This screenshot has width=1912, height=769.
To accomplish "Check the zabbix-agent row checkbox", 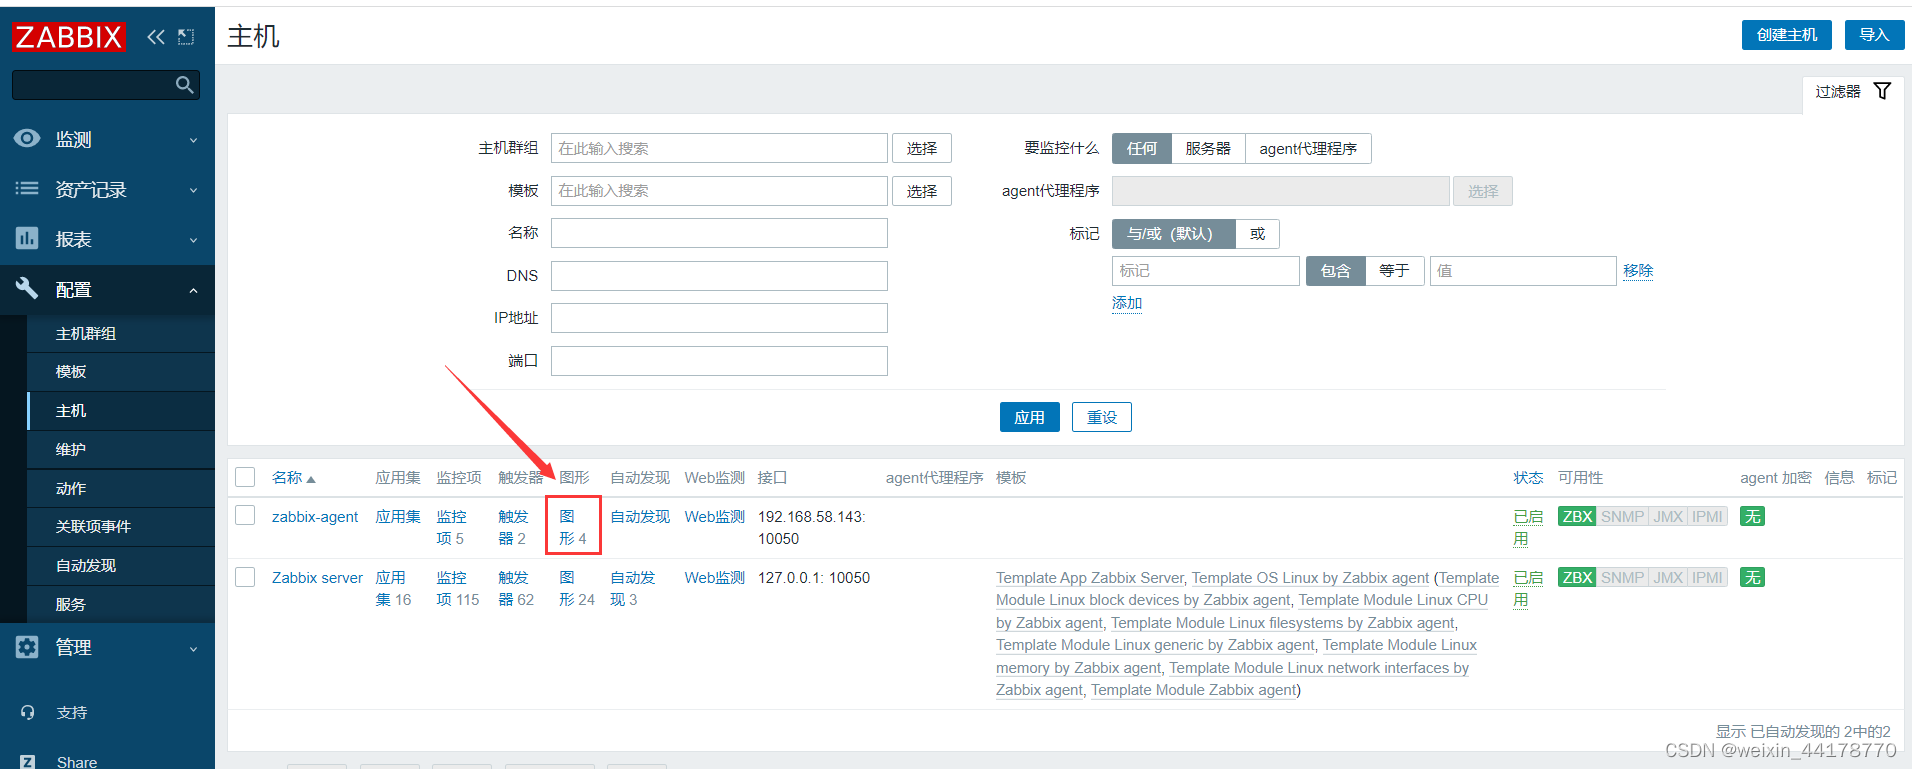I will click(245, 515).
